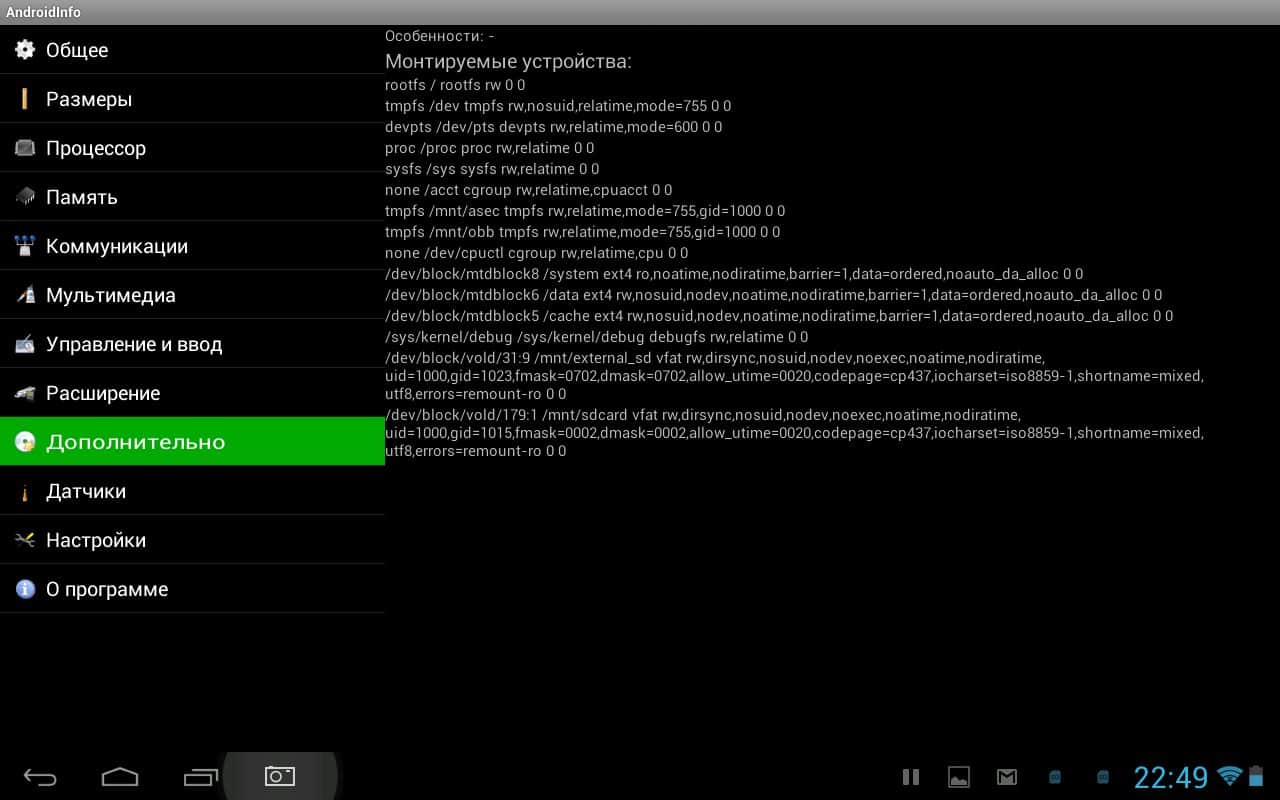Click the ruler icon beside Размеры

pos(25,99)
